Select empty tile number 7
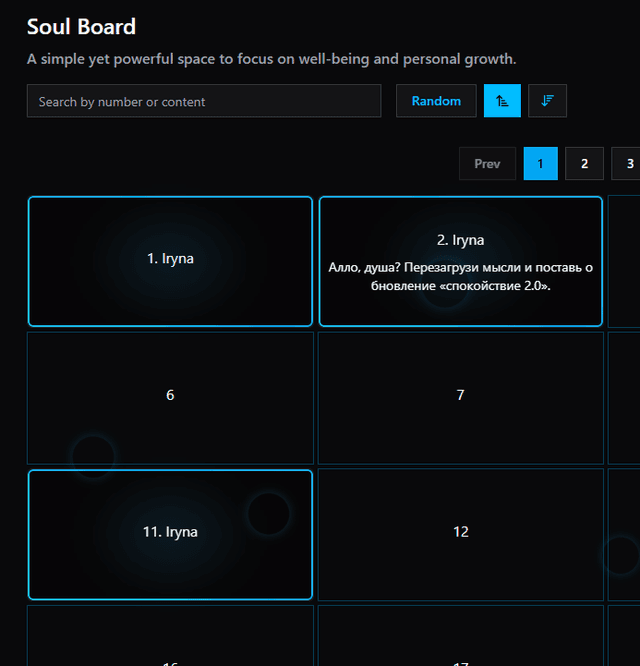The width and height of the screenshot is (640, 666). [x=460, y=397]
